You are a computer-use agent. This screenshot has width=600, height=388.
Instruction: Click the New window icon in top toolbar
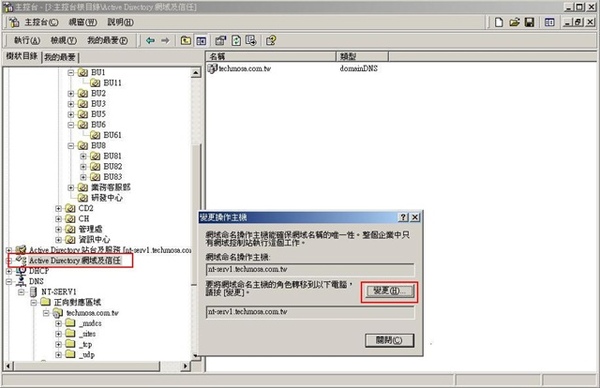(x=549, y=22)
